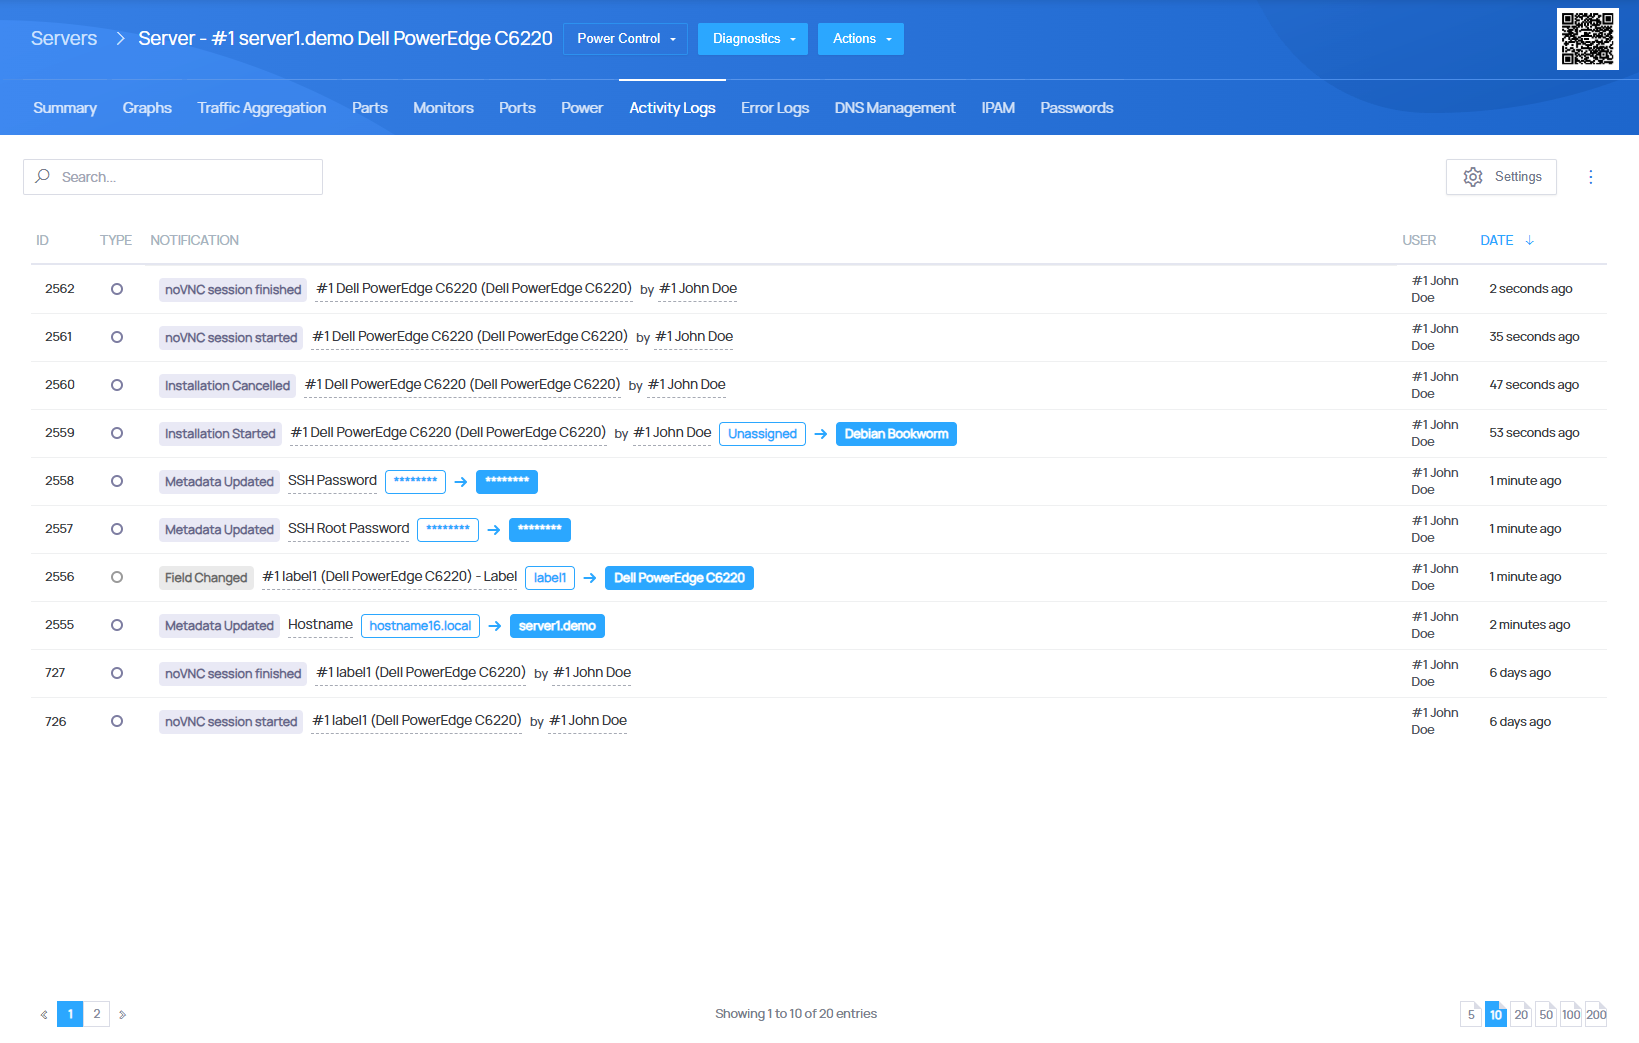
Task: Open the Traffic Aggregation tab
Action: coord(262,108)
